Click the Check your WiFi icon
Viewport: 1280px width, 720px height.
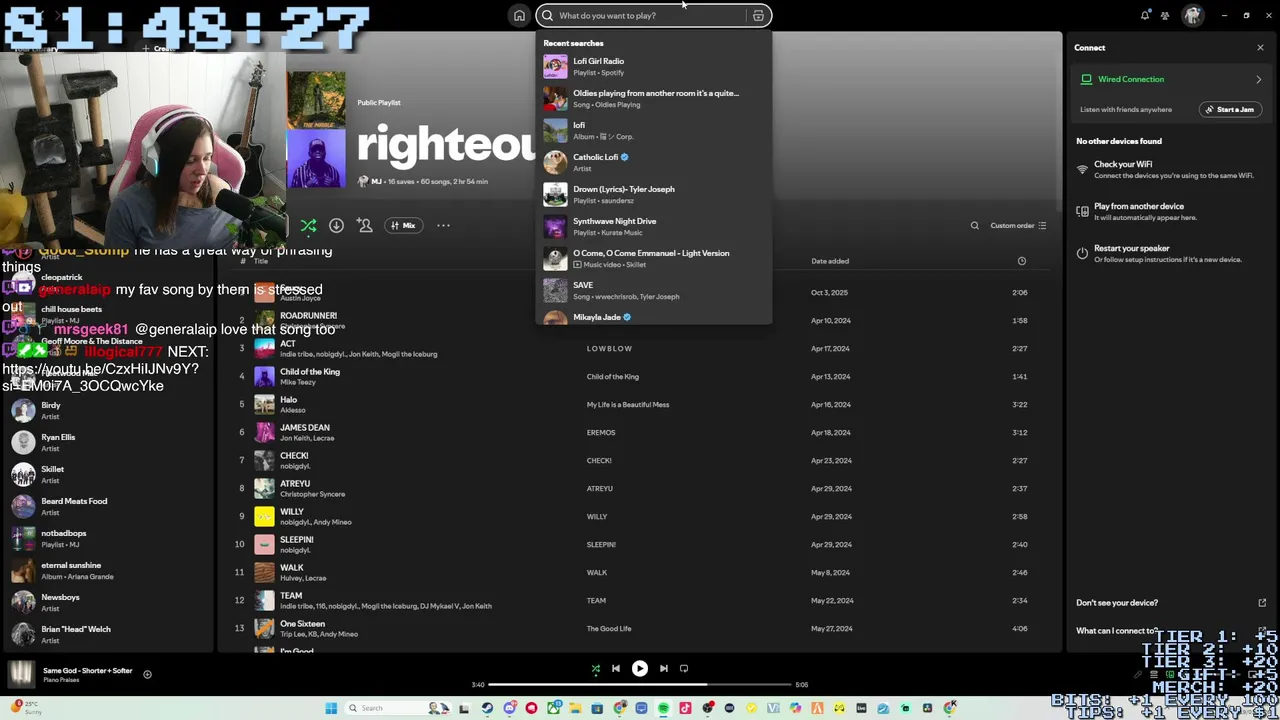pos(1082,169)
